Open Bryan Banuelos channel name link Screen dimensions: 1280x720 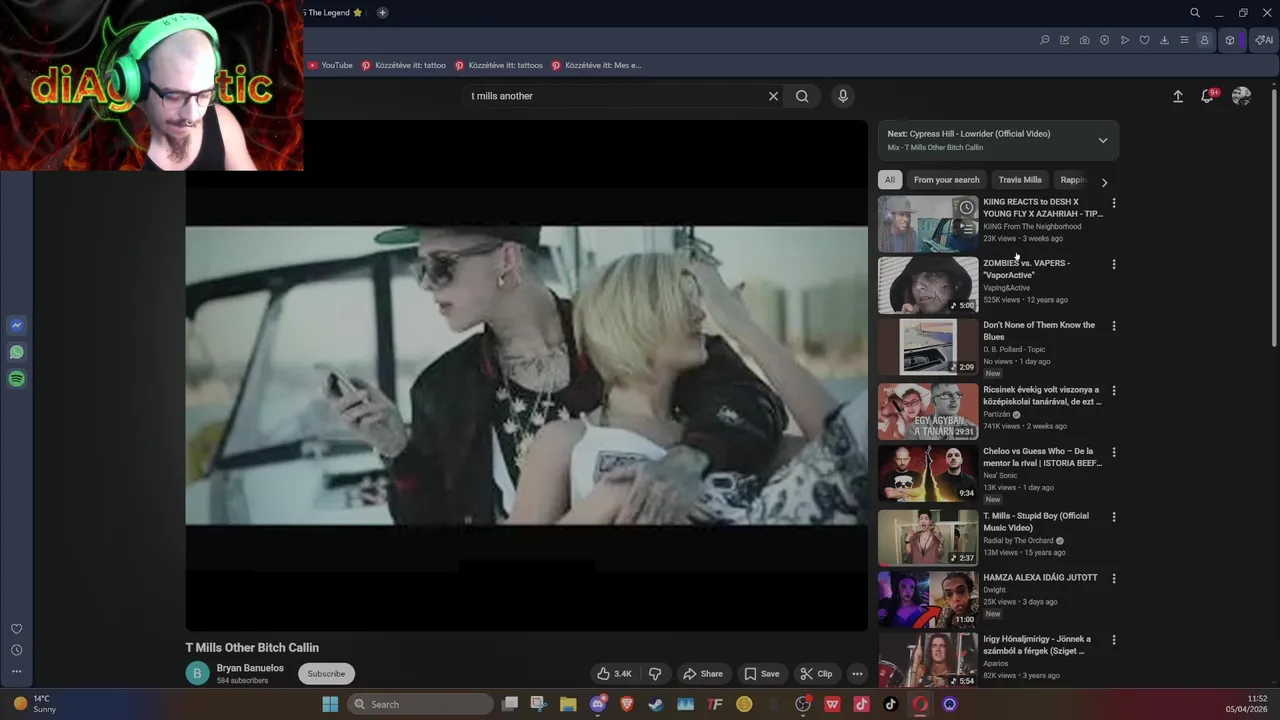tap(250, 668)
